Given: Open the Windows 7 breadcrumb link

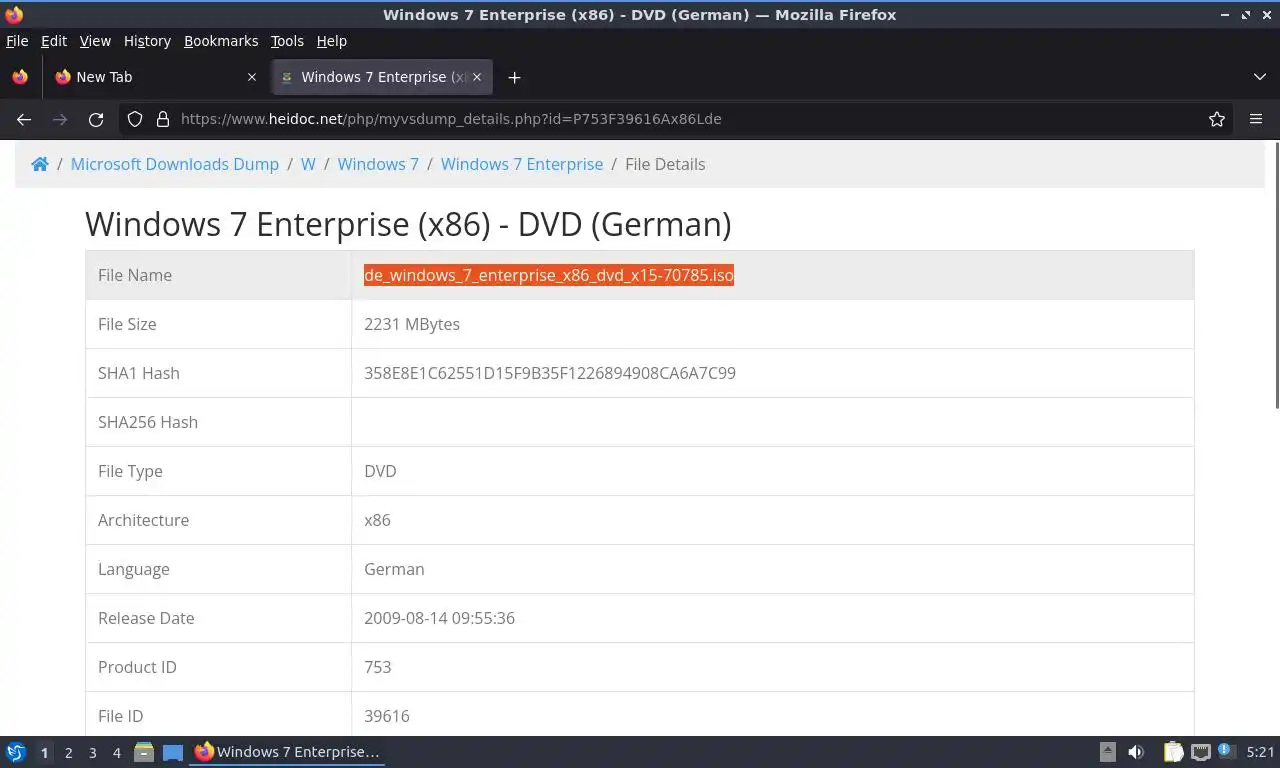Looking at the screenshot, I should 378,164.
